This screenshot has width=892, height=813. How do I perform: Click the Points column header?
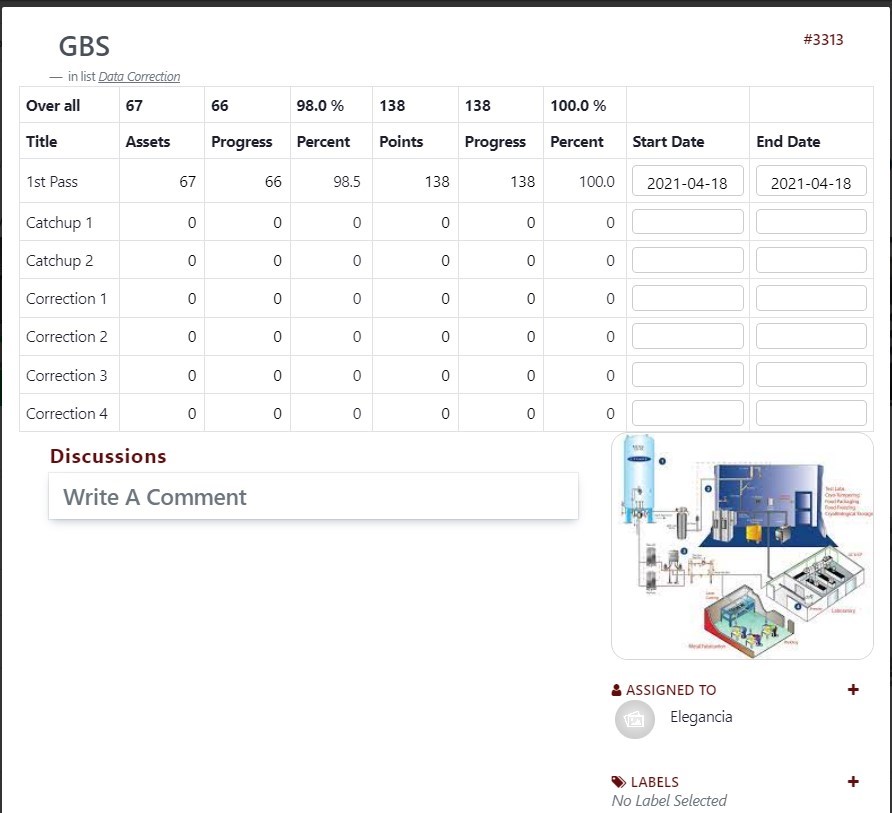401,142
